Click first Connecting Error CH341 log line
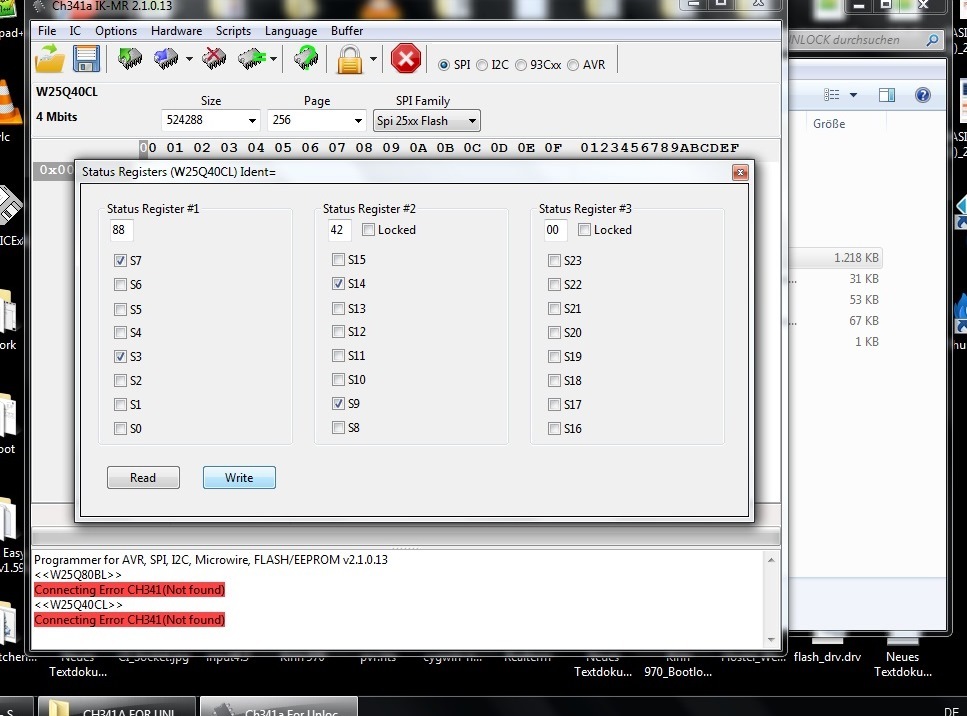This screenshot has height=716, width=967. coord(130,590)
